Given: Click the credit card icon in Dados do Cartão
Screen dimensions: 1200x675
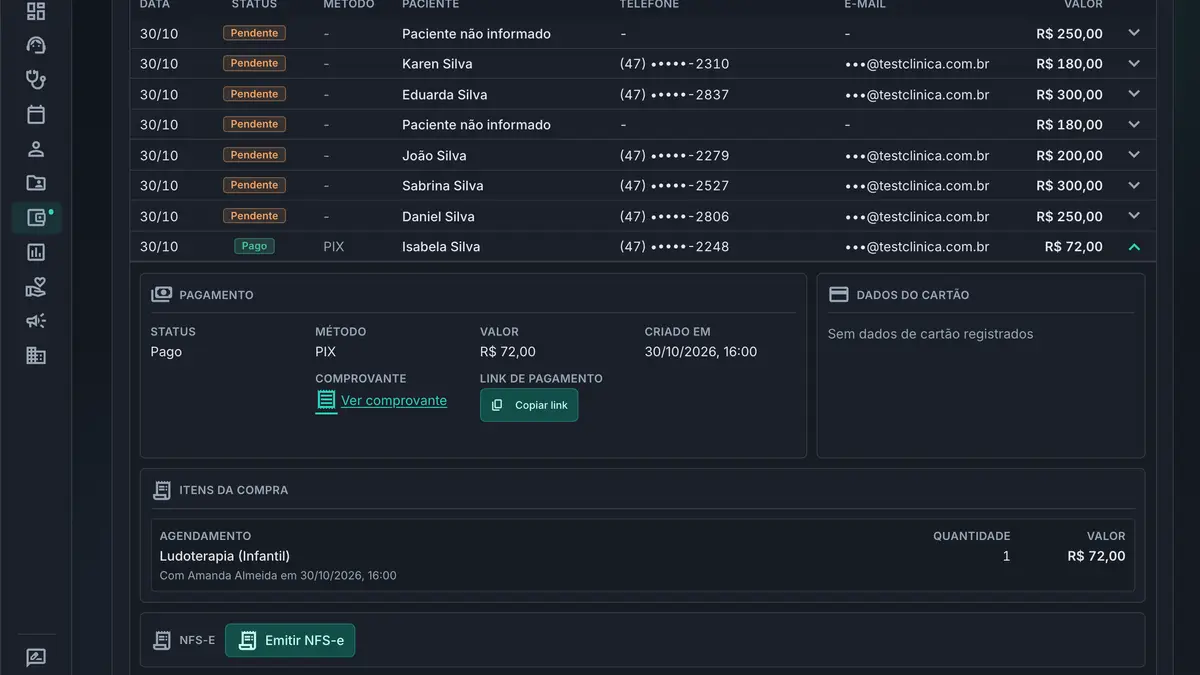Looking at the screenshot, I should coord(839,294).
